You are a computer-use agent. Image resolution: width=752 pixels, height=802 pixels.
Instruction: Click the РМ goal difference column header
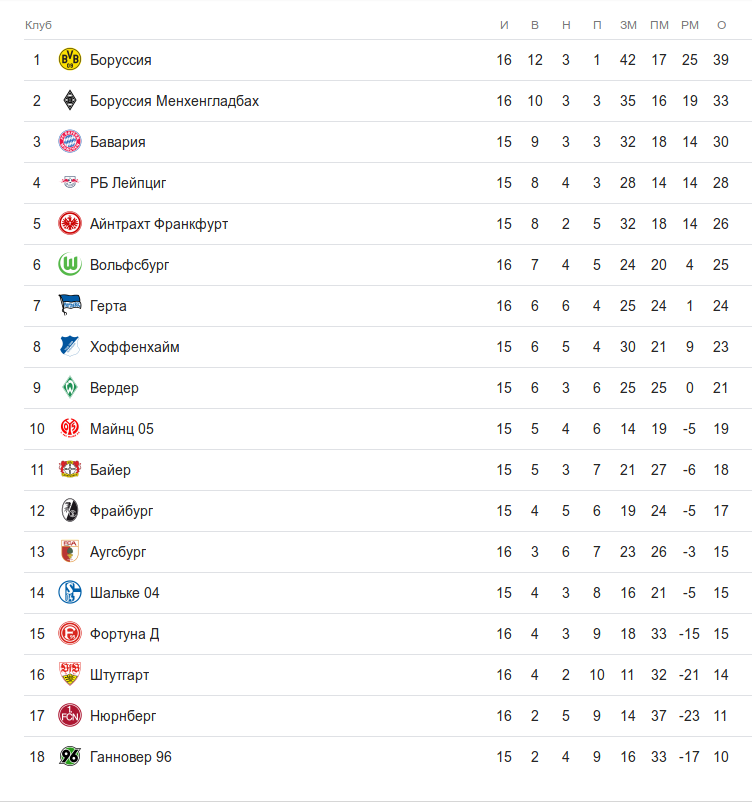690,24
